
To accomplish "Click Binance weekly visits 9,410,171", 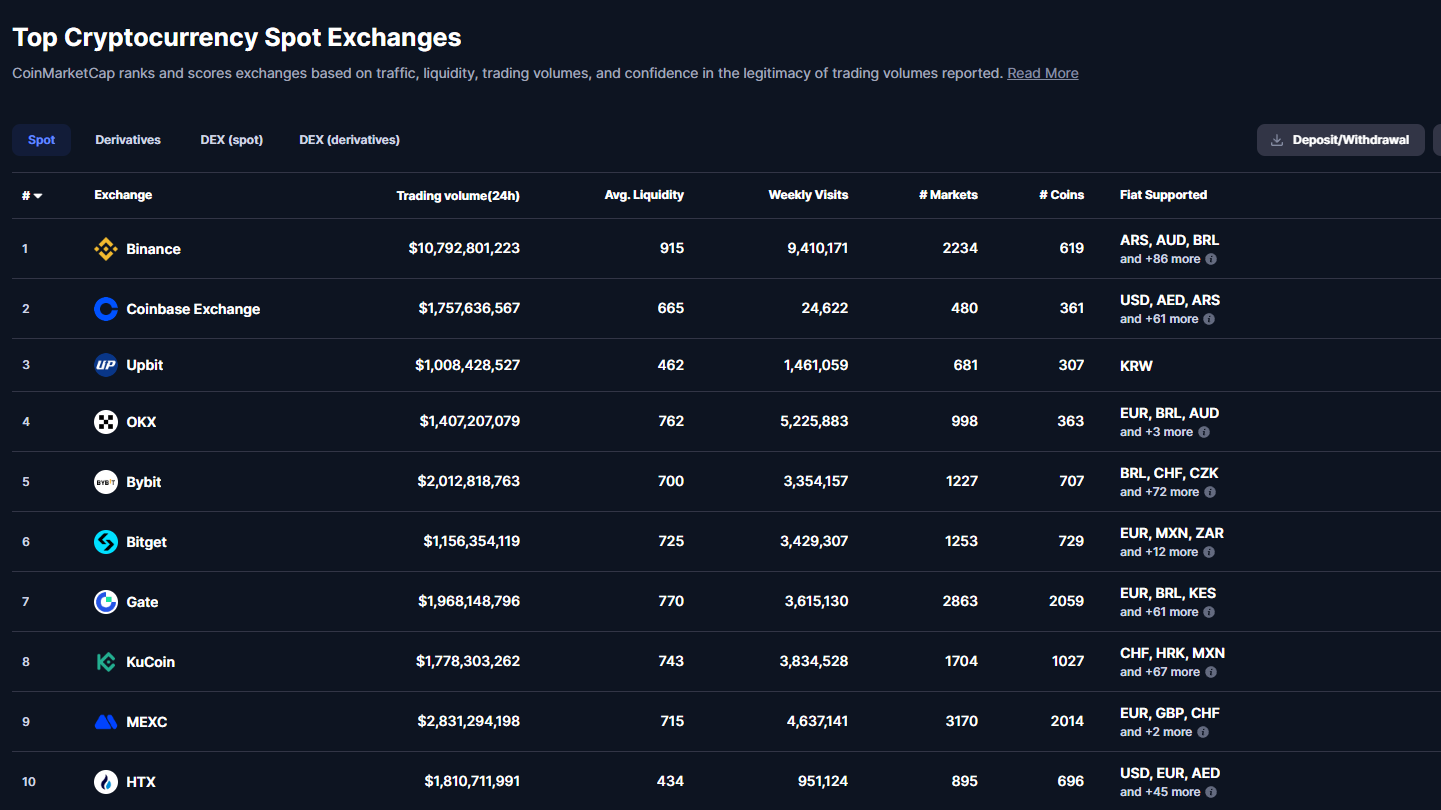I will (x=818, y=248).
